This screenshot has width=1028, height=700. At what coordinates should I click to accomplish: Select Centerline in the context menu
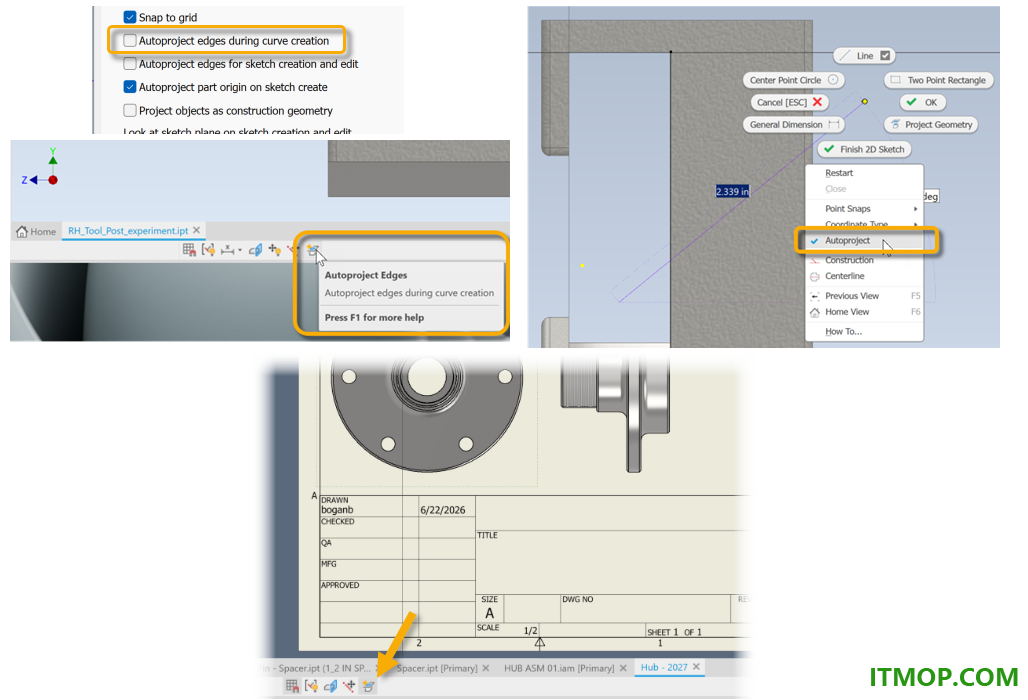[x=864, y=276]
